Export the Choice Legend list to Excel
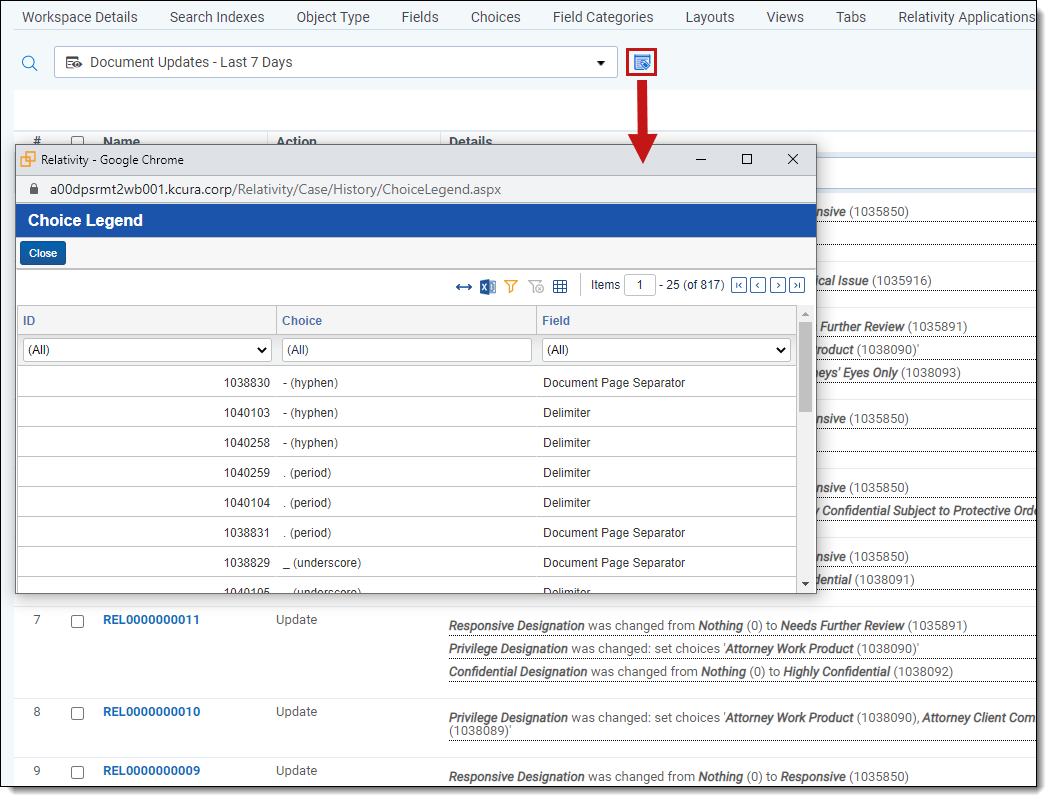 coord(487,286)
